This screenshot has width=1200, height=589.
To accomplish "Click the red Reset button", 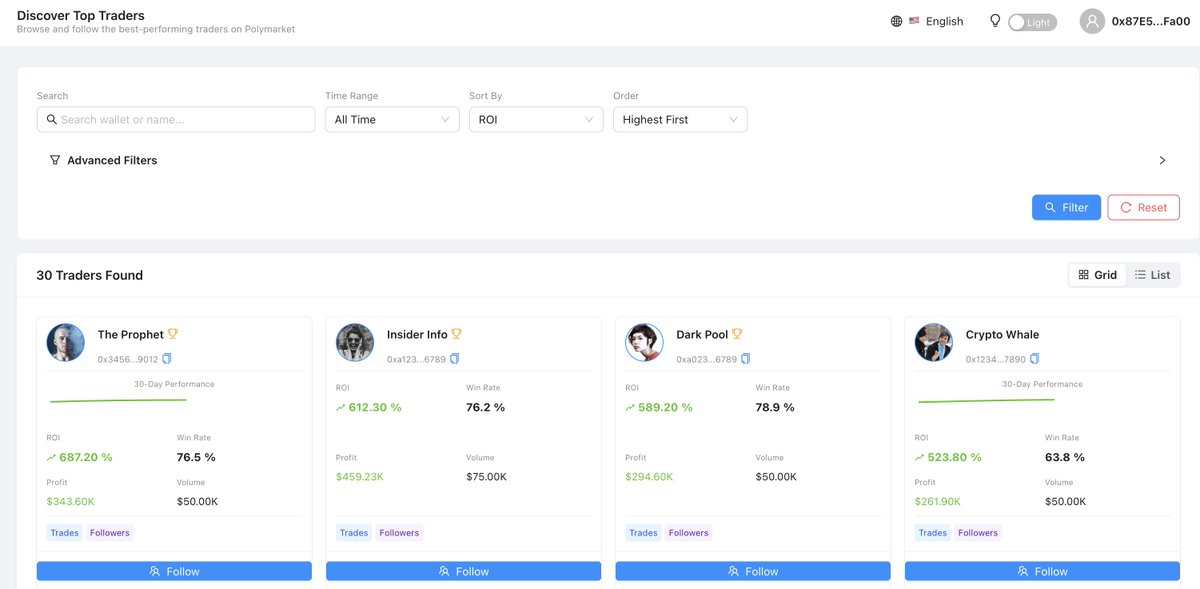I will tap(1143, 207).
